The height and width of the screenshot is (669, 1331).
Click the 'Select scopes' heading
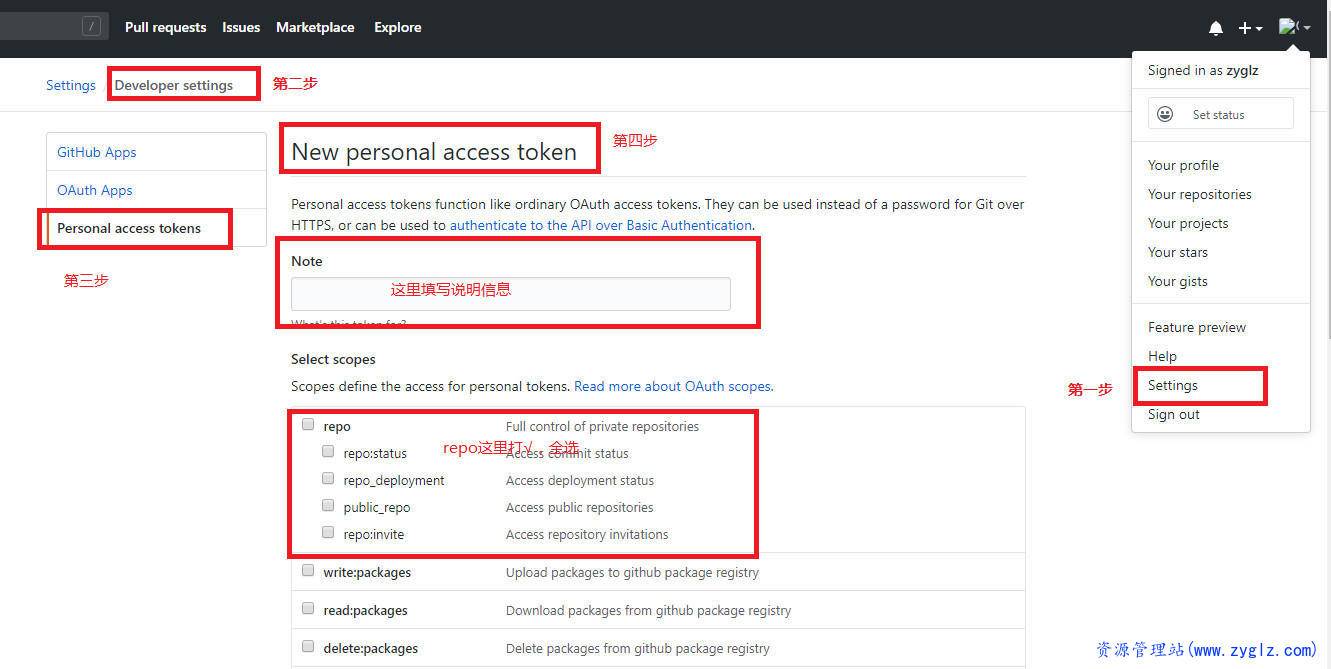point(333,359)
